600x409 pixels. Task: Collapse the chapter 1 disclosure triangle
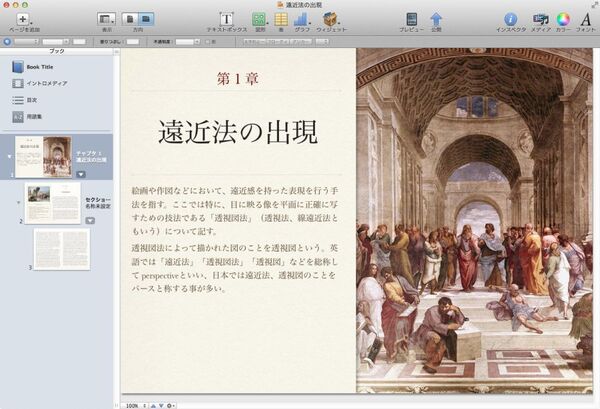[x=10, y=156]
